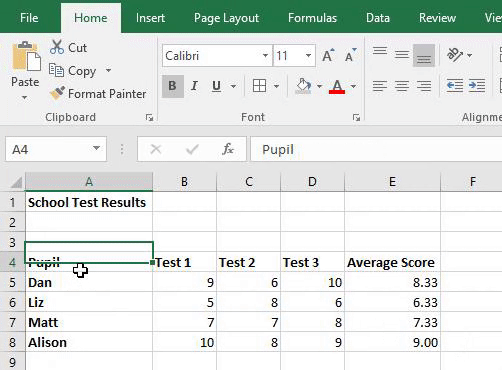Click the Increase Font Size icon
This screenshot has width=502, height=370.
(x=328, y=55)
